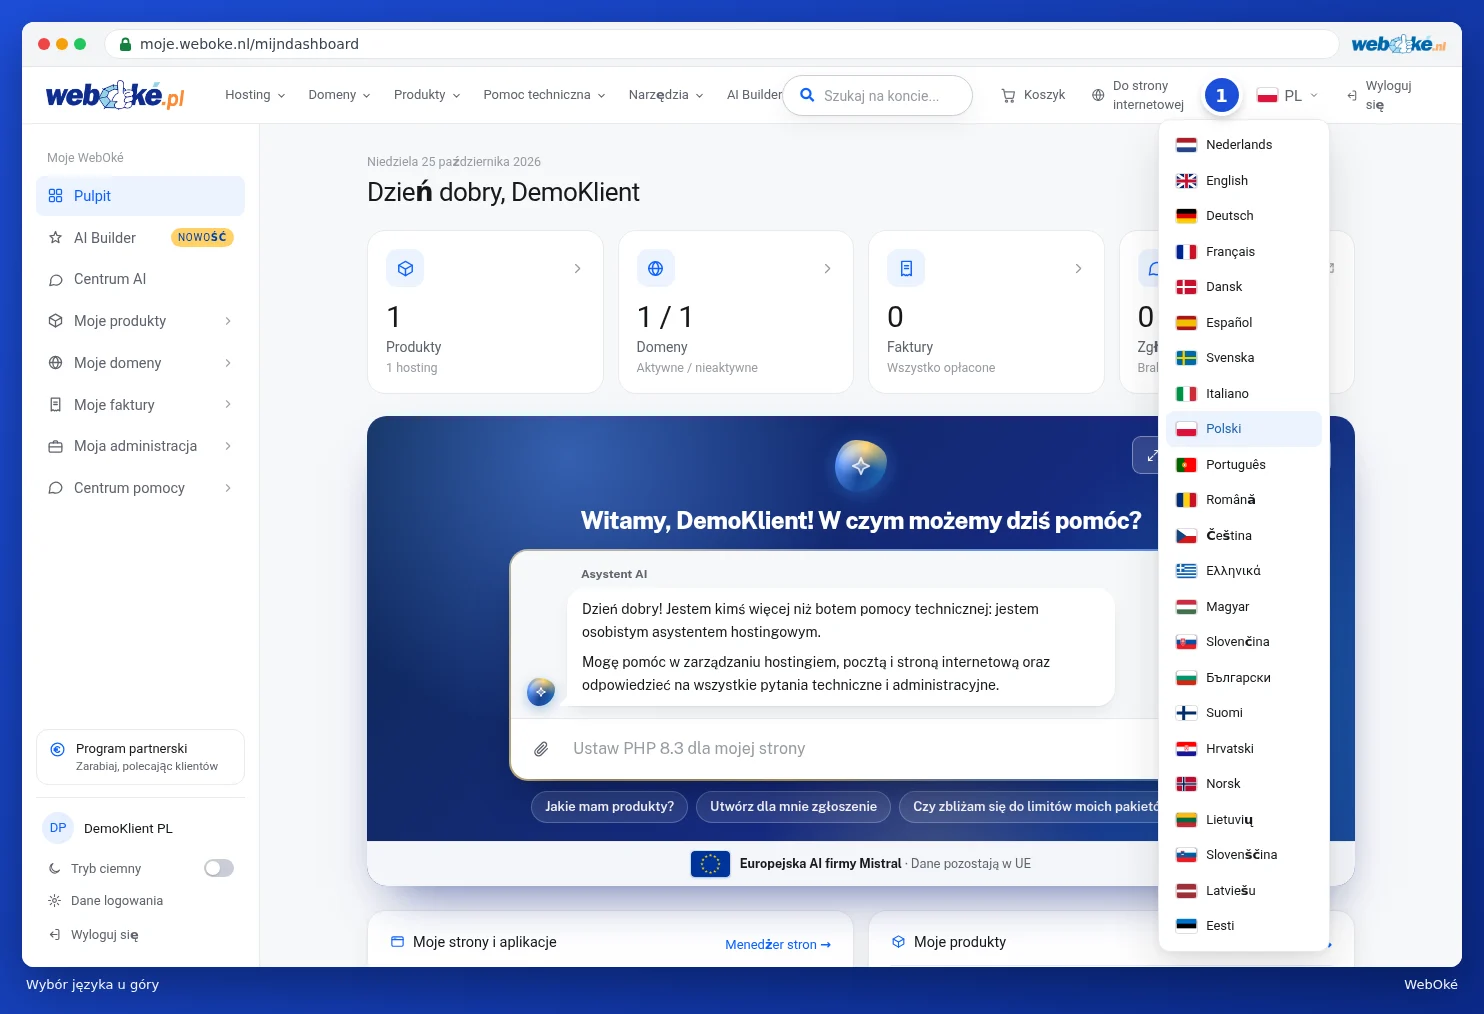Choose Suomi in the language menu
Screen dimensions: 1484x1014
tap(1244, 713)
